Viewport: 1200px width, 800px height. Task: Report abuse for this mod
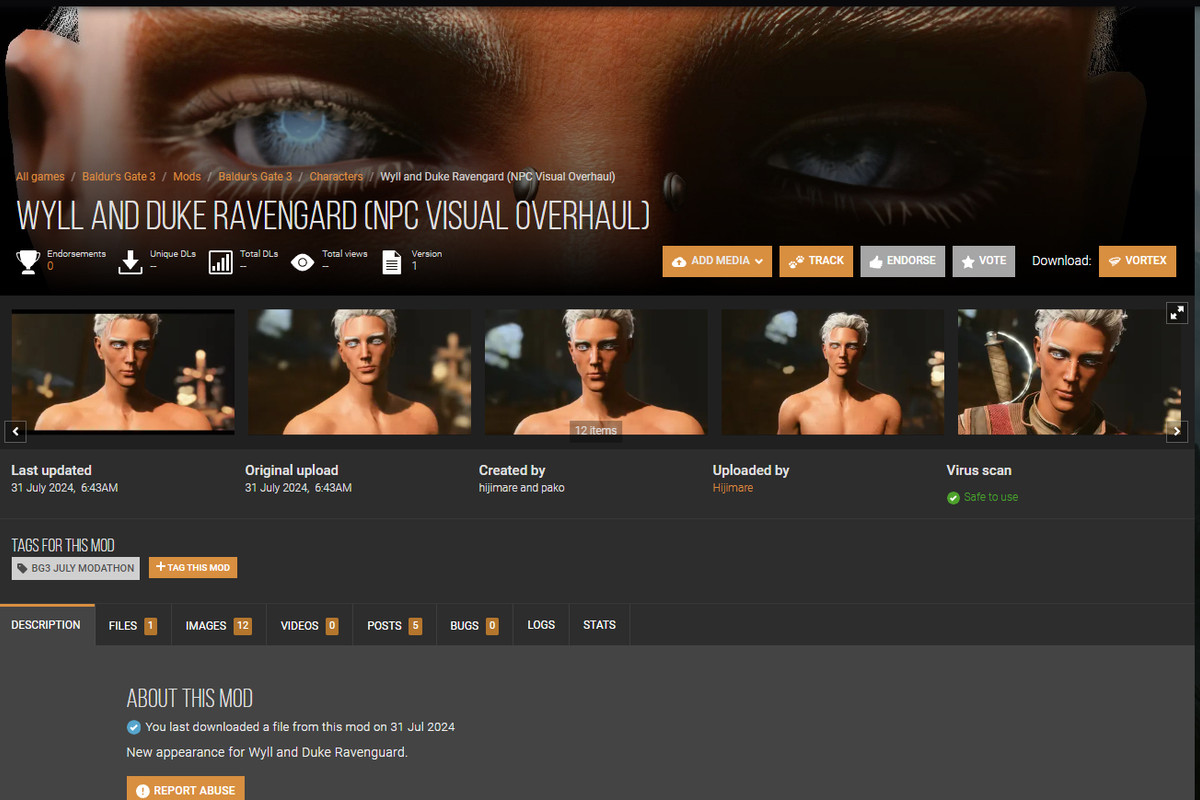click(185, 790)
